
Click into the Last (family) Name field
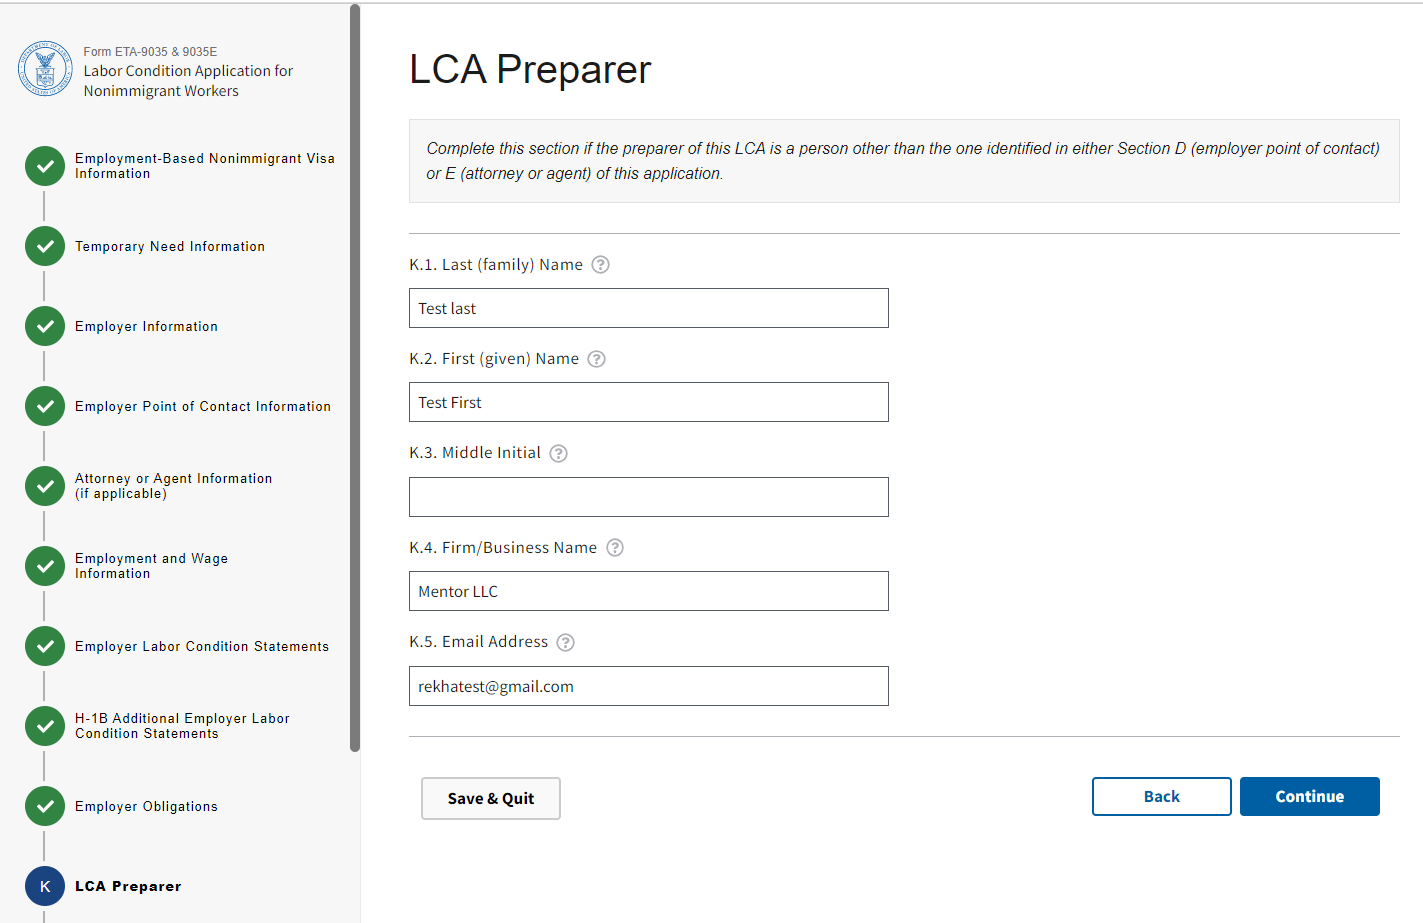[648, 308]
